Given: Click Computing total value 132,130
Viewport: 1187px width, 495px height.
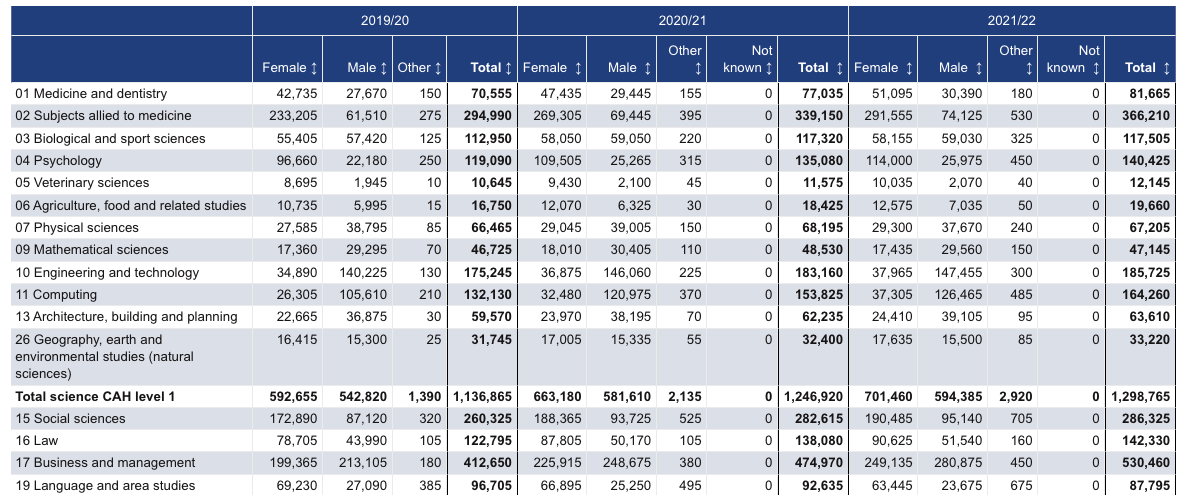Looking at the screenshot, I should 488,294.
